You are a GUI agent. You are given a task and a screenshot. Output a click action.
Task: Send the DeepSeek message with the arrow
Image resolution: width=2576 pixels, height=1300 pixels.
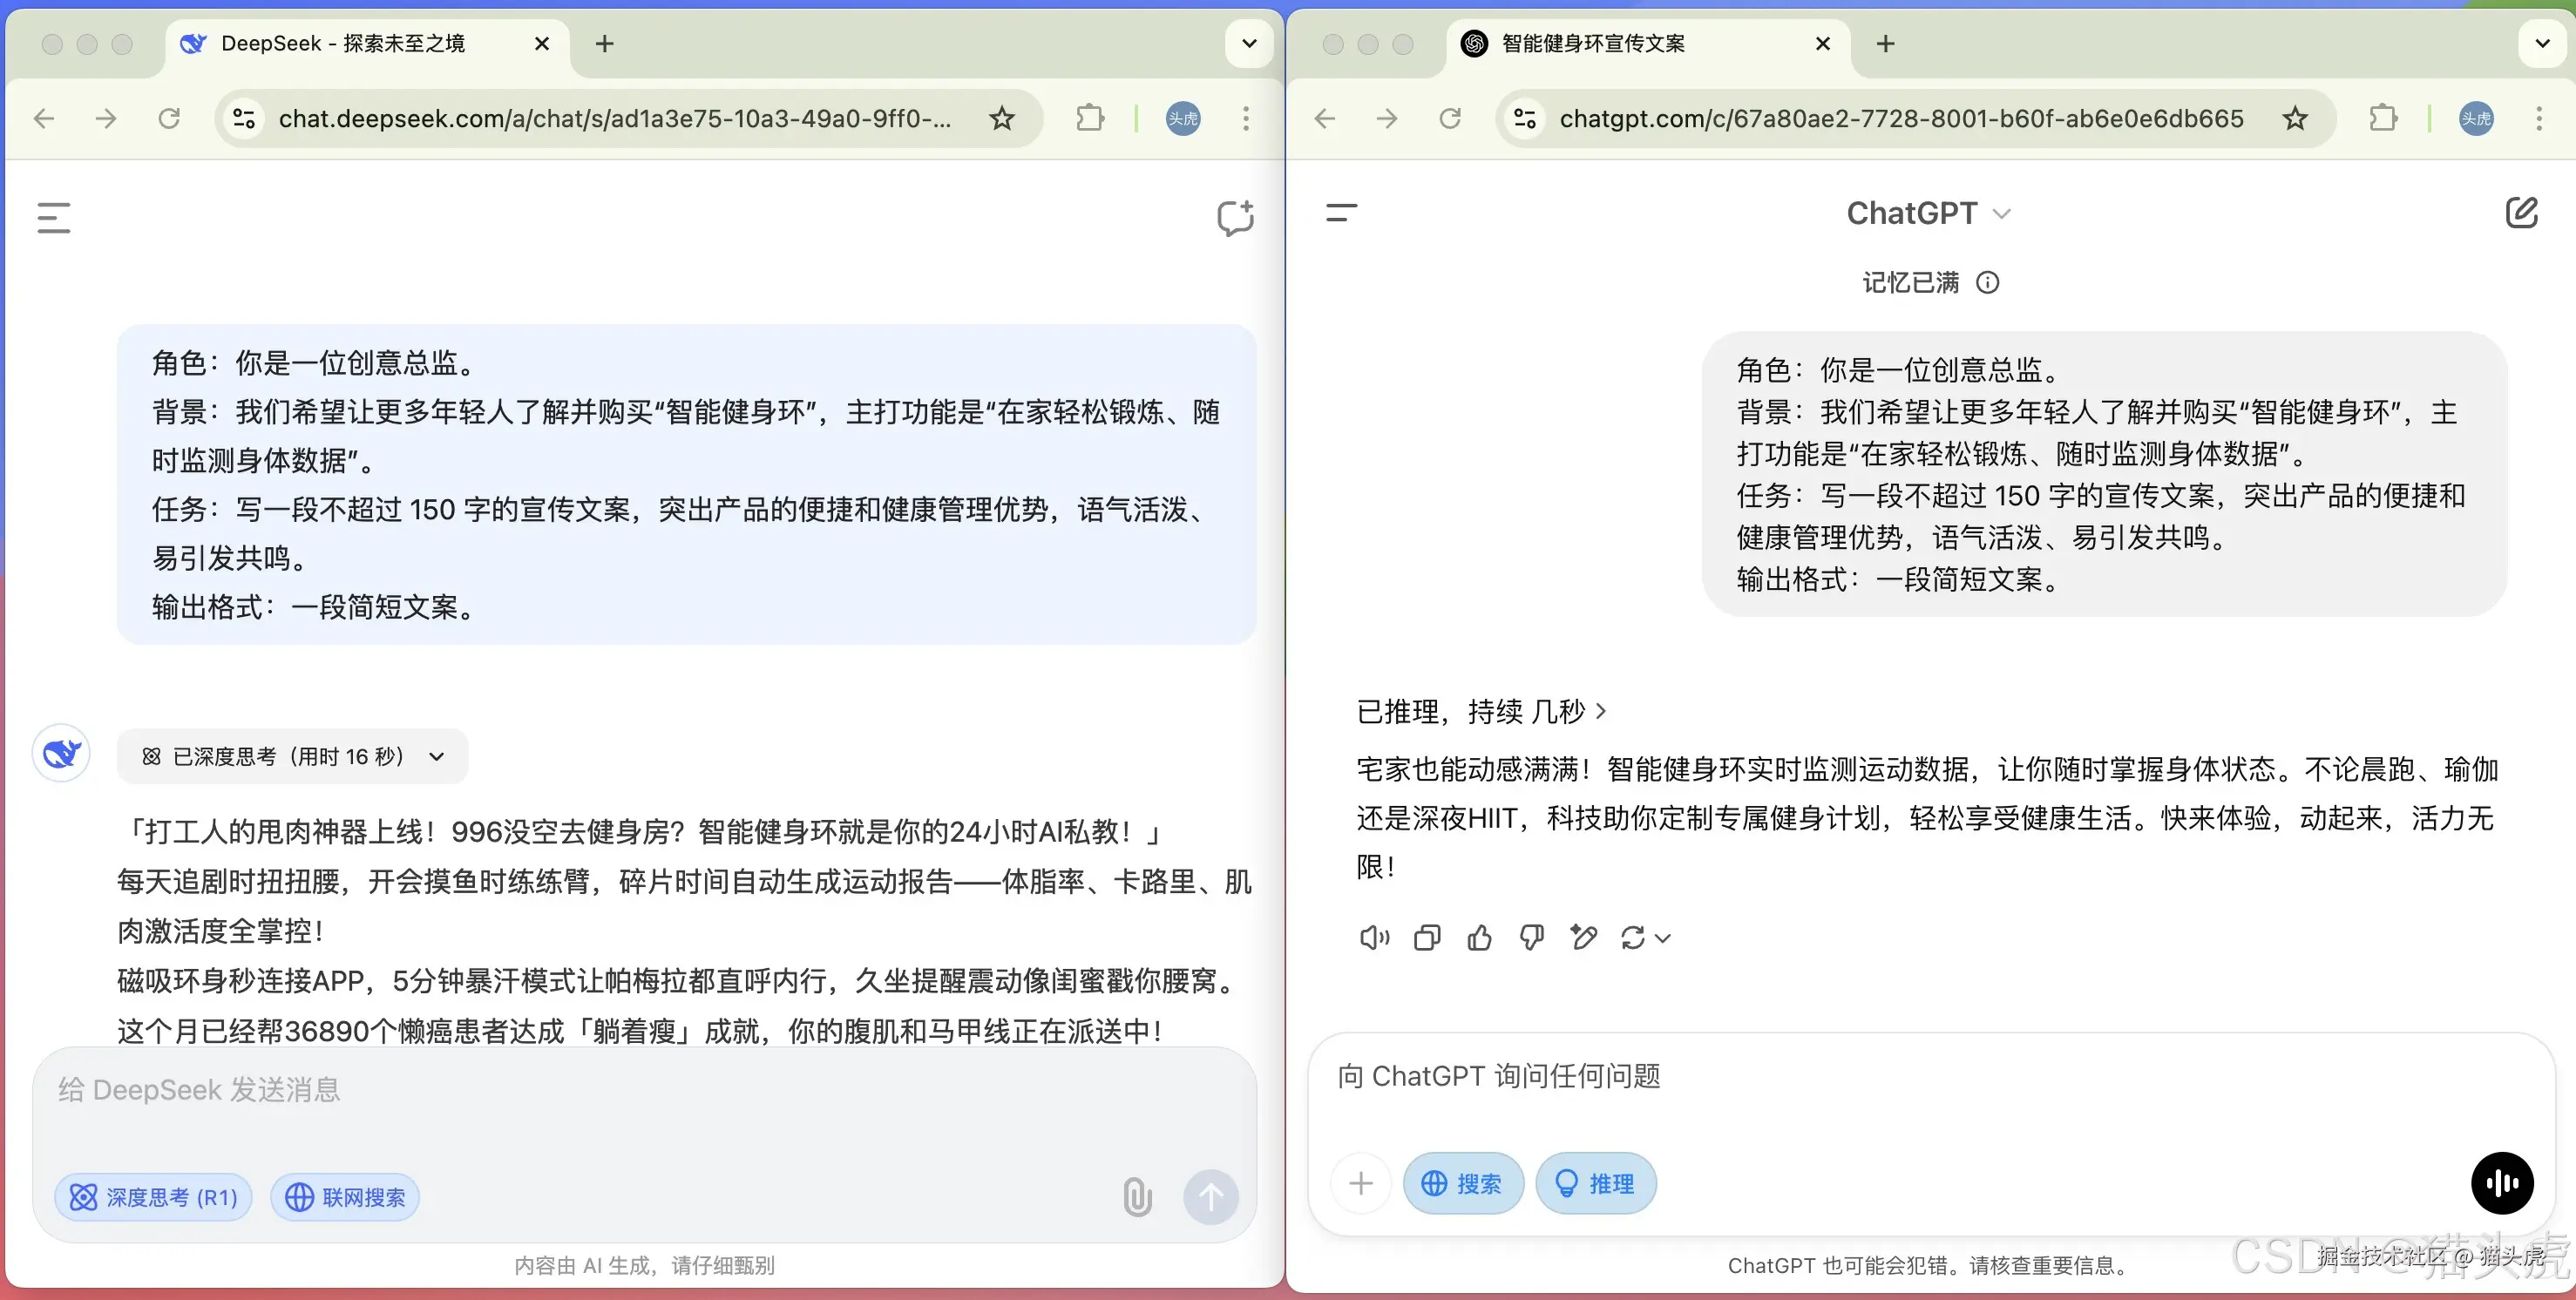point(1211,1196)
